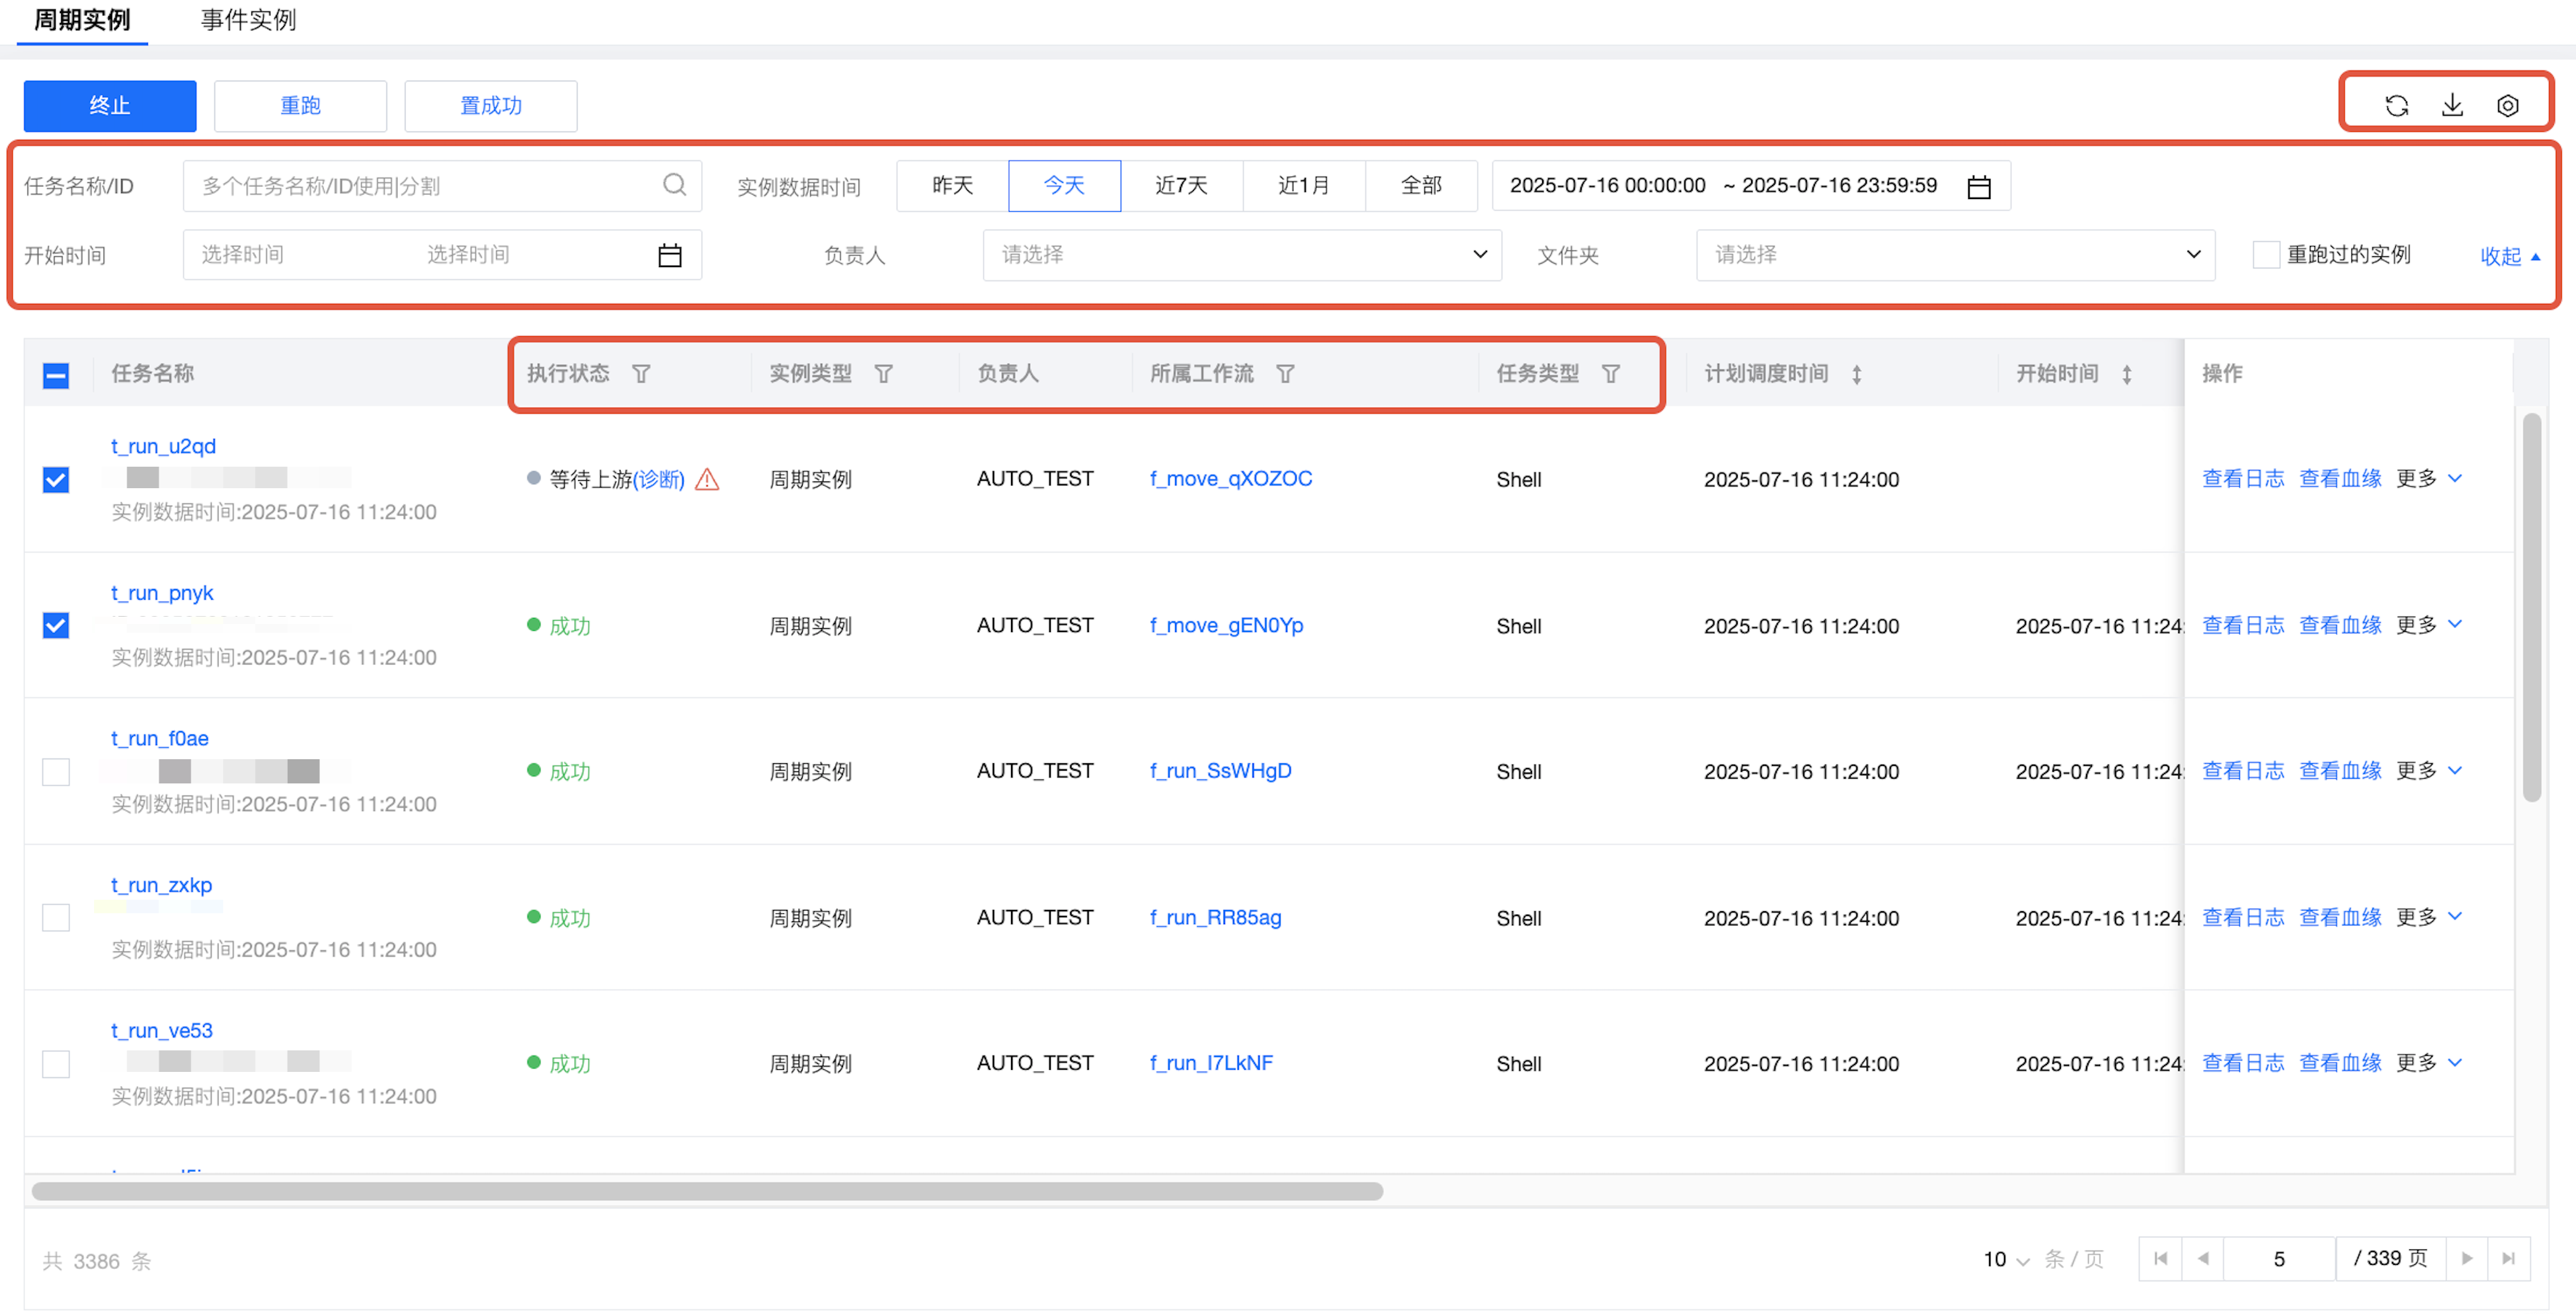Click instance data time range field

pyautogui.click(x=1751, y=186)
